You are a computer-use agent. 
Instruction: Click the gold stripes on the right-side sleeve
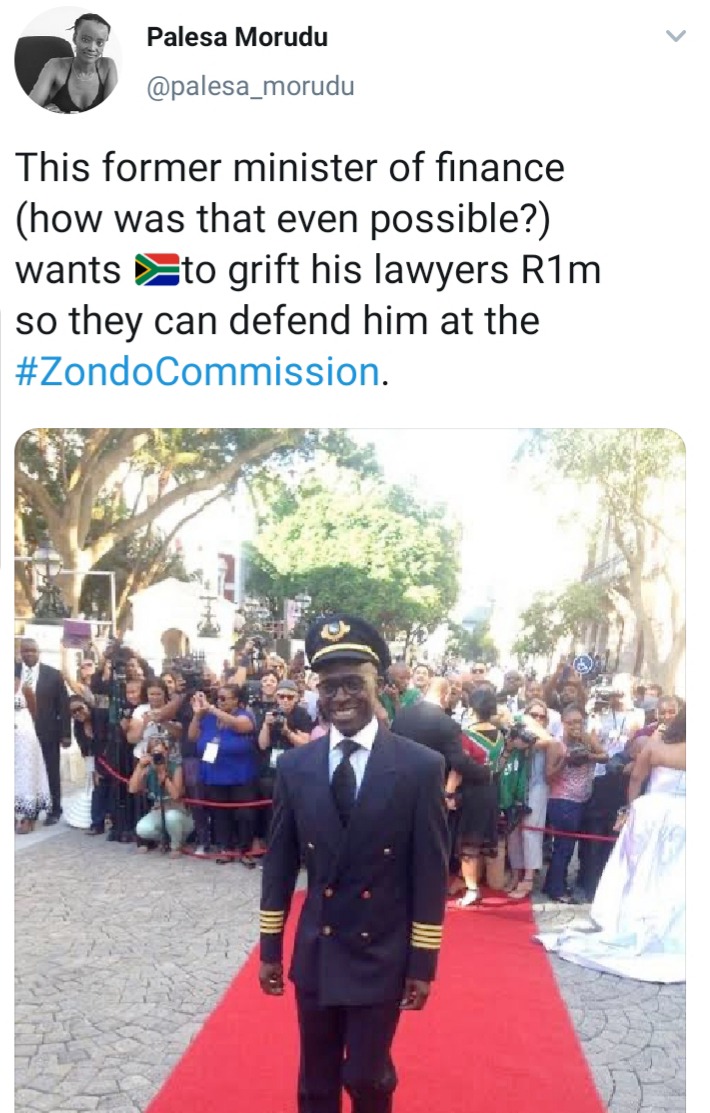(425, 934)
